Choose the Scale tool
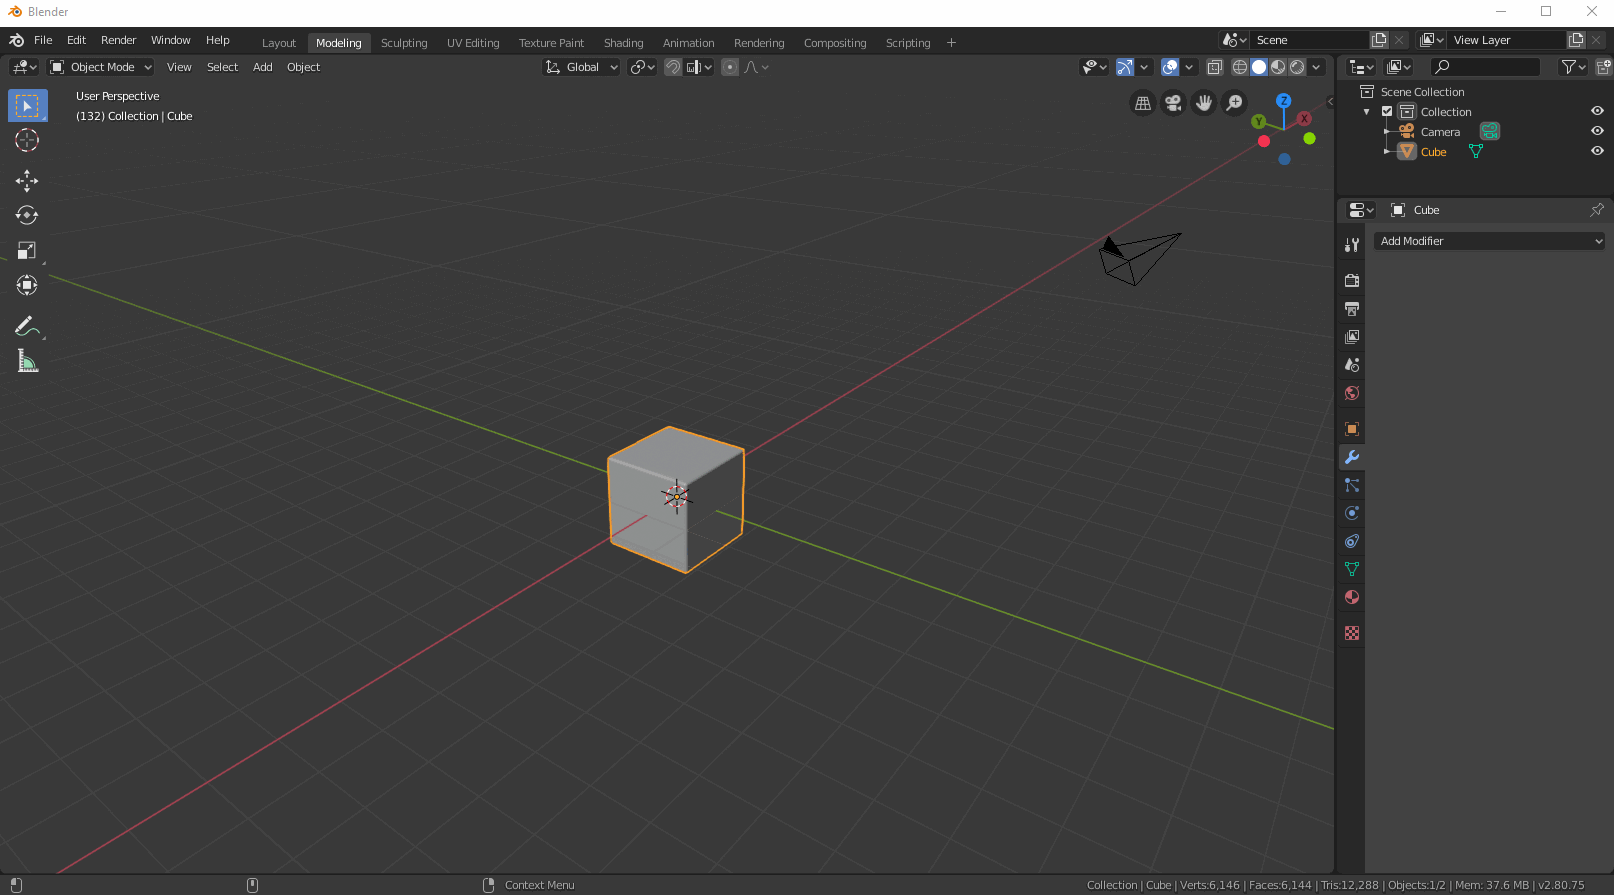The height and width of the screenshot is (895, 1614). pyautogui.click(x=27, y=250)
